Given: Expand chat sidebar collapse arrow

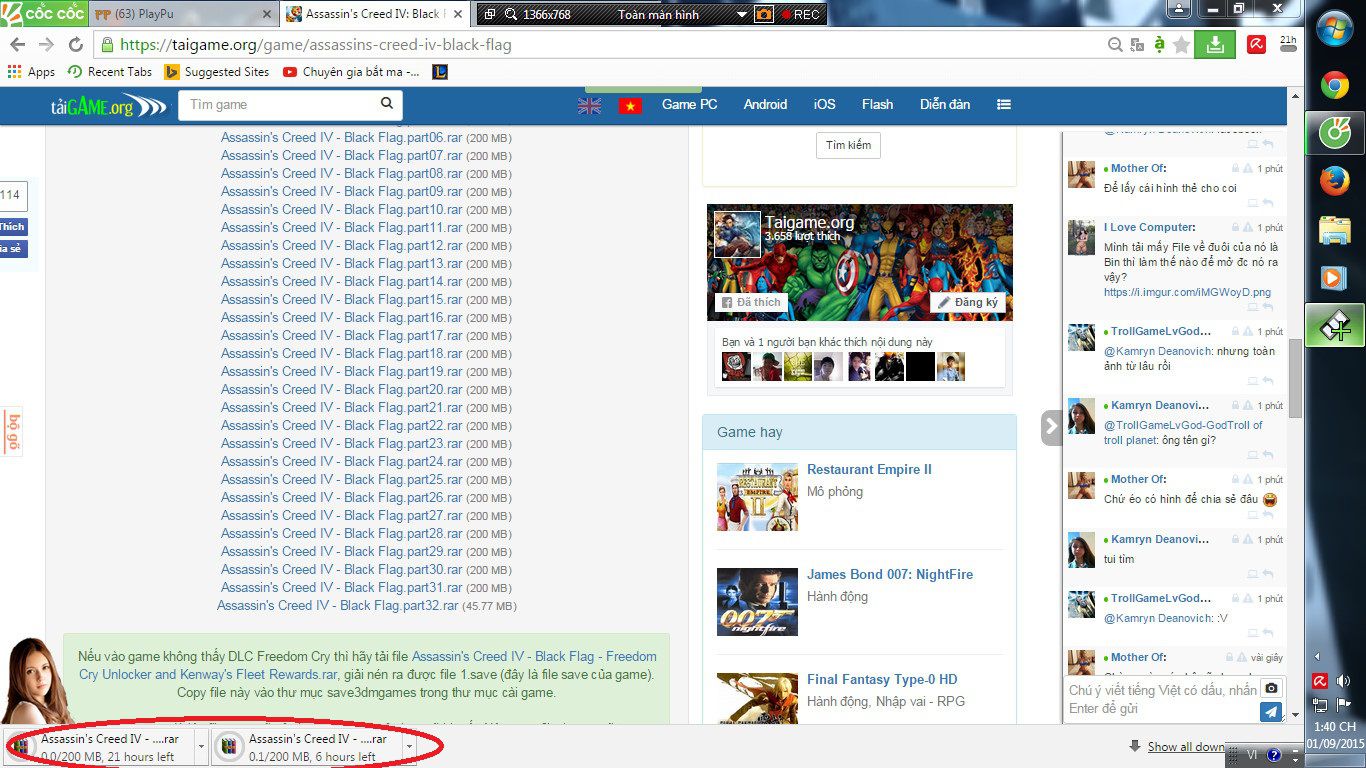Looking at the screenshot, I should pos(1050,427).
